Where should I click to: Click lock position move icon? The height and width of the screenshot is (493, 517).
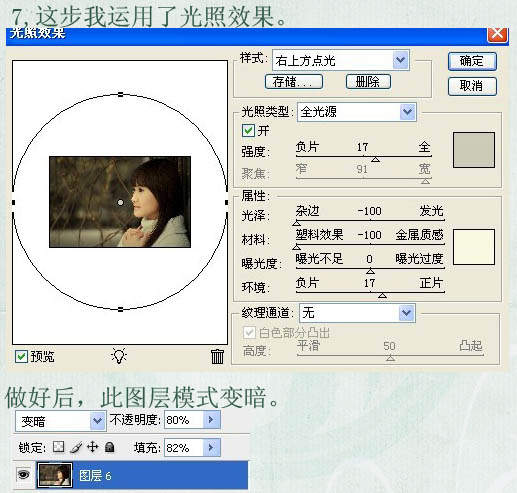(x=92, y=447)
